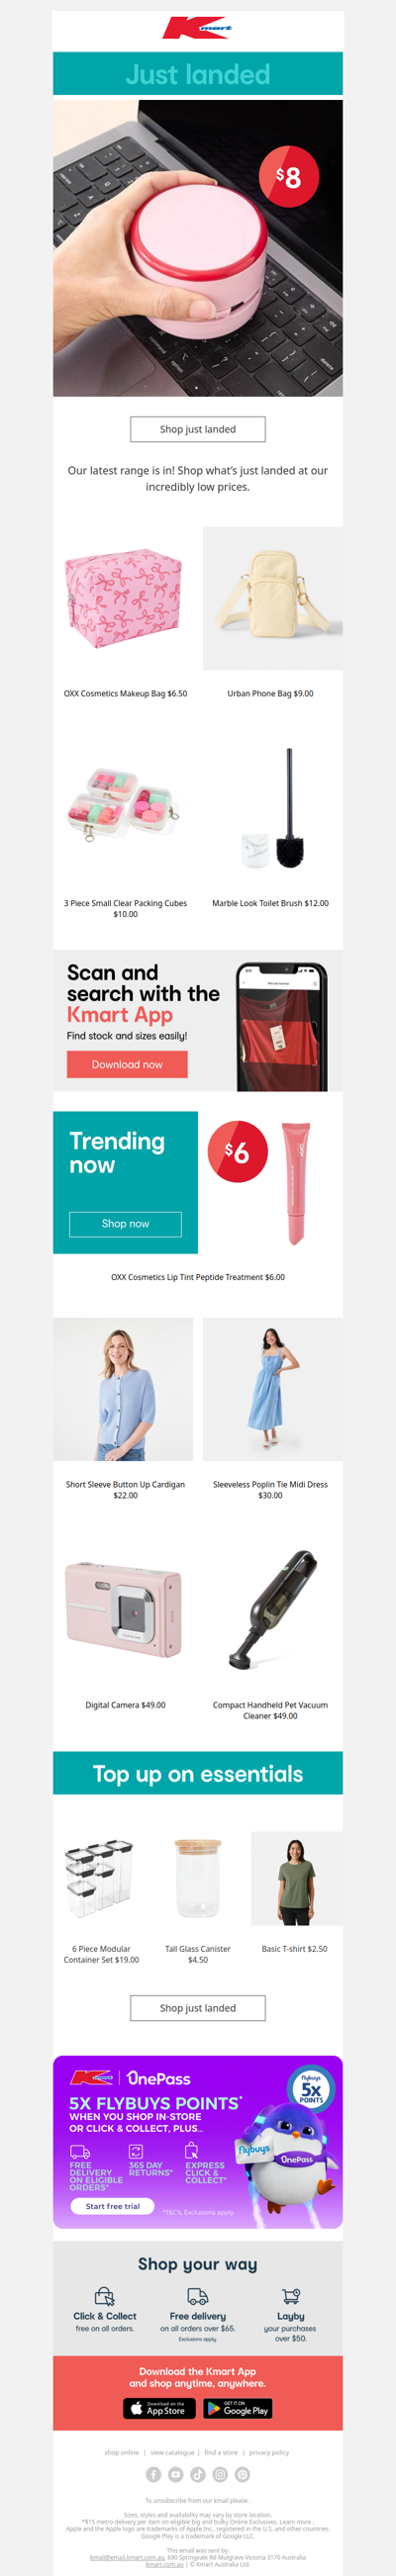Image resolution: width=396 pixels, height=2576 pixels.
Task: Click Shop now in Trending banner
Action: [125, 1224]
